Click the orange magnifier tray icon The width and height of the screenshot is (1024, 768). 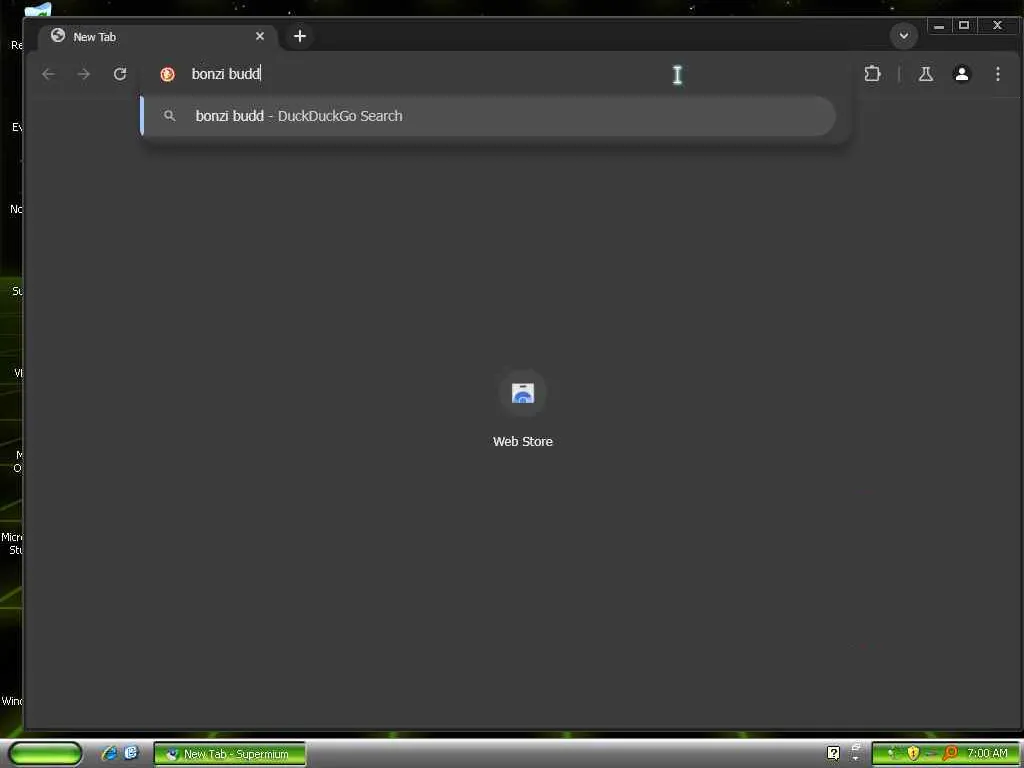tap(950, 754)
